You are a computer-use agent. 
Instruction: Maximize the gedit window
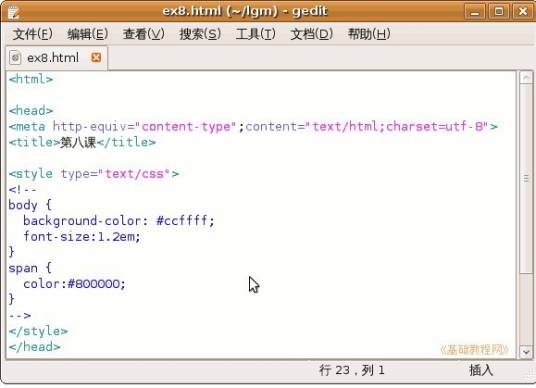pyautogui.click(x=498, y=12)
